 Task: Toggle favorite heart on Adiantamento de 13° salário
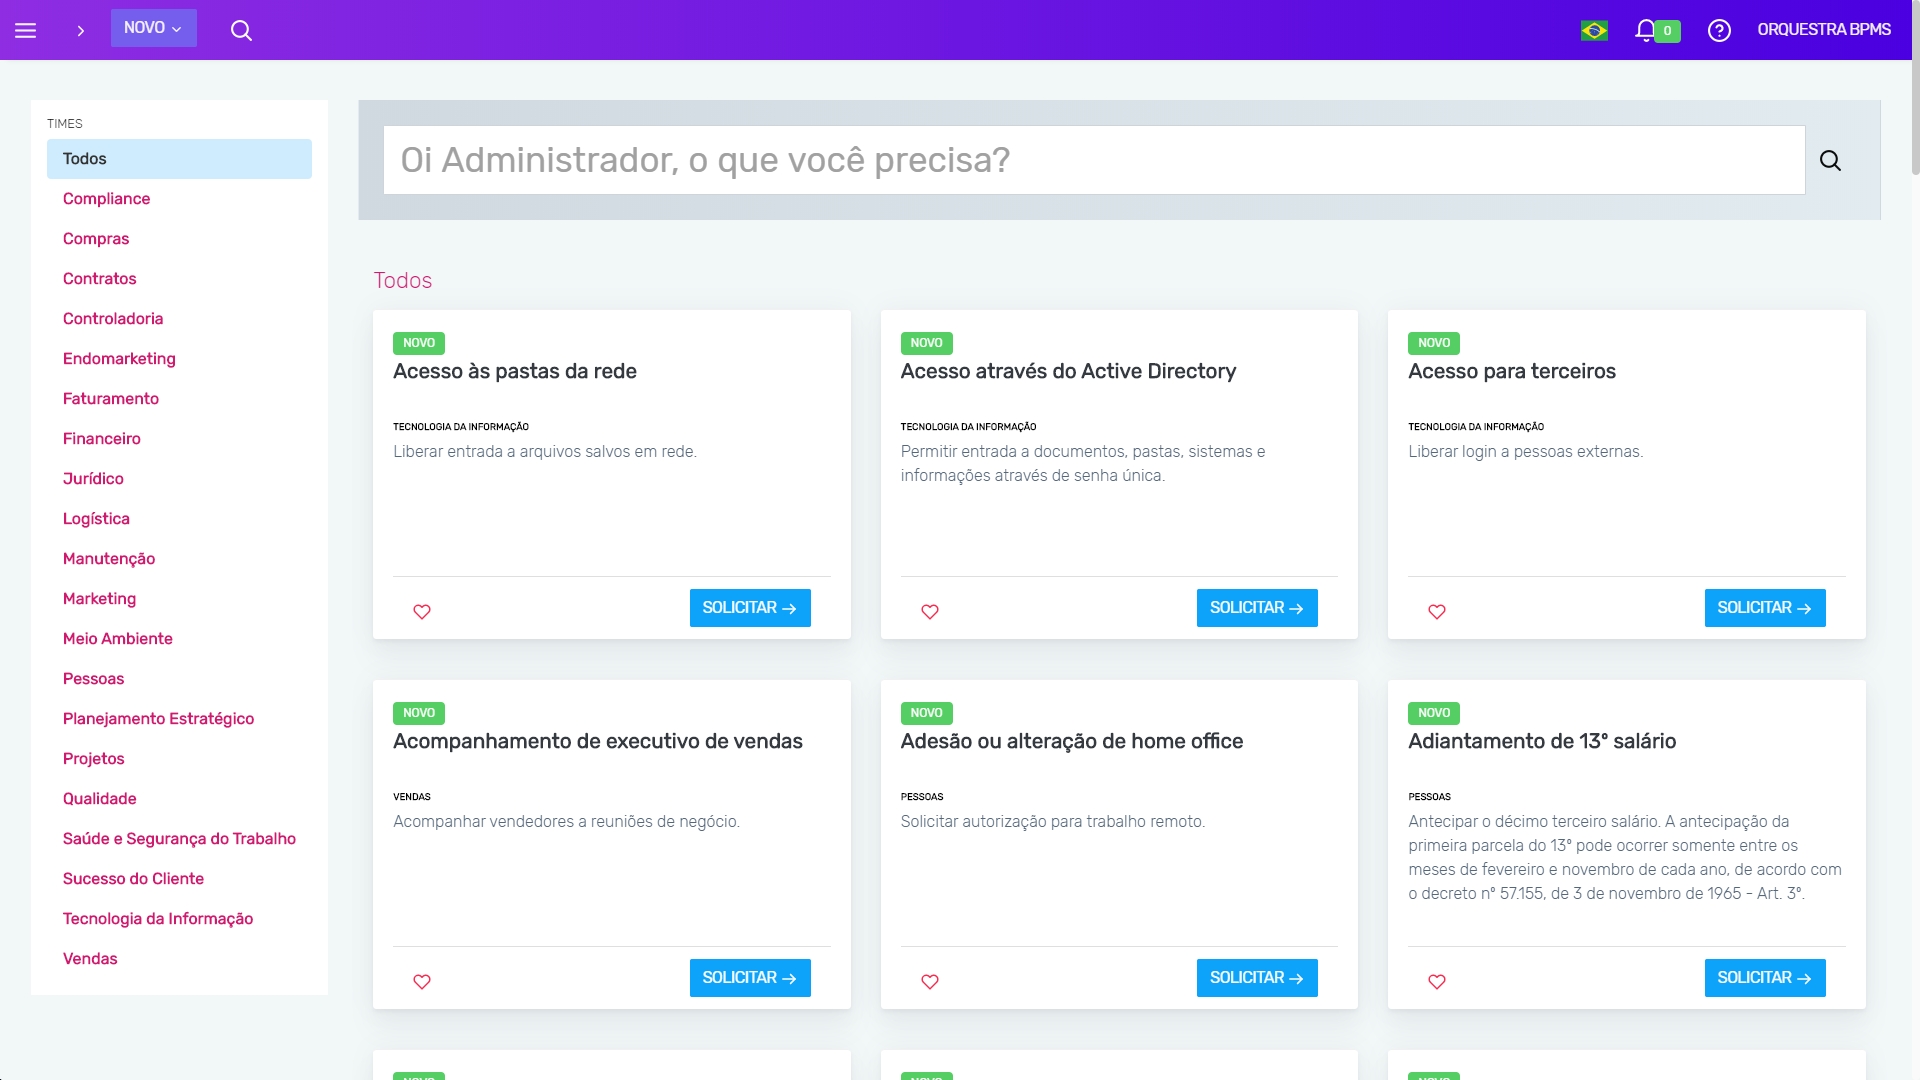pos(1437,981)
